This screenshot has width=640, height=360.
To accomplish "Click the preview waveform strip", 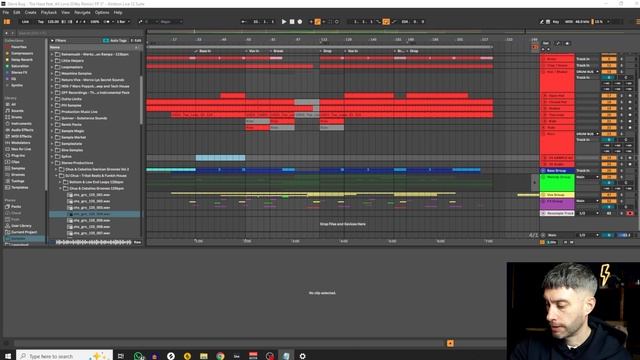I will 94,242.
